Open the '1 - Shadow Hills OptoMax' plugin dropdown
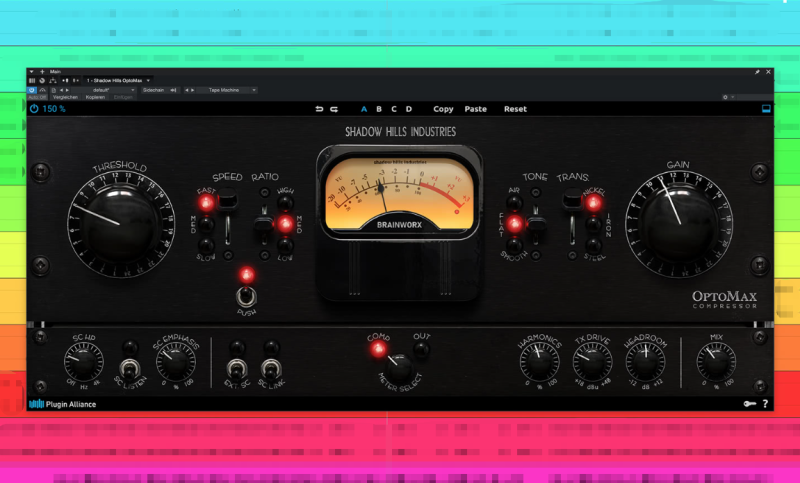This screenshot has height=483, width=800. (x=118, y=81)
